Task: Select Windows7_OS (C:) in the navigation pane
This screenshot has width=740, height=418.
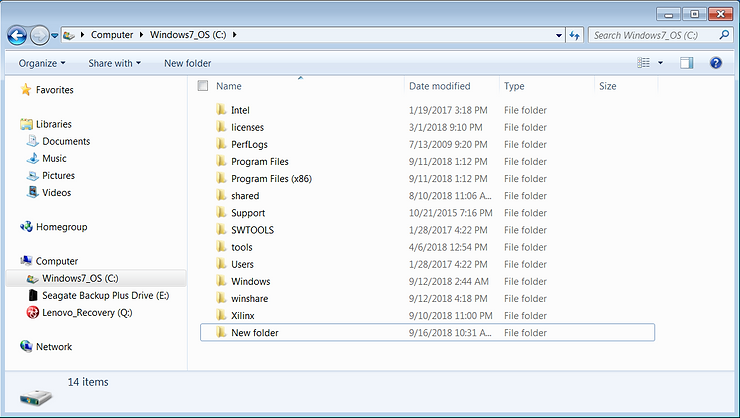Action: (x=80, y=278)
